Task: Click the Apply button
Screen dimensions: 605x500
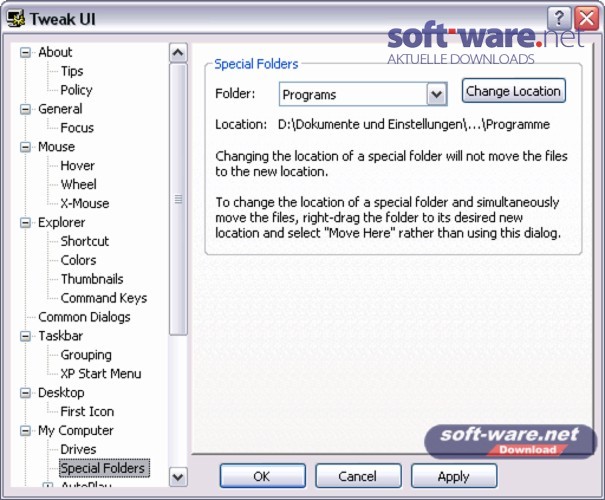Action: [454, 476]
